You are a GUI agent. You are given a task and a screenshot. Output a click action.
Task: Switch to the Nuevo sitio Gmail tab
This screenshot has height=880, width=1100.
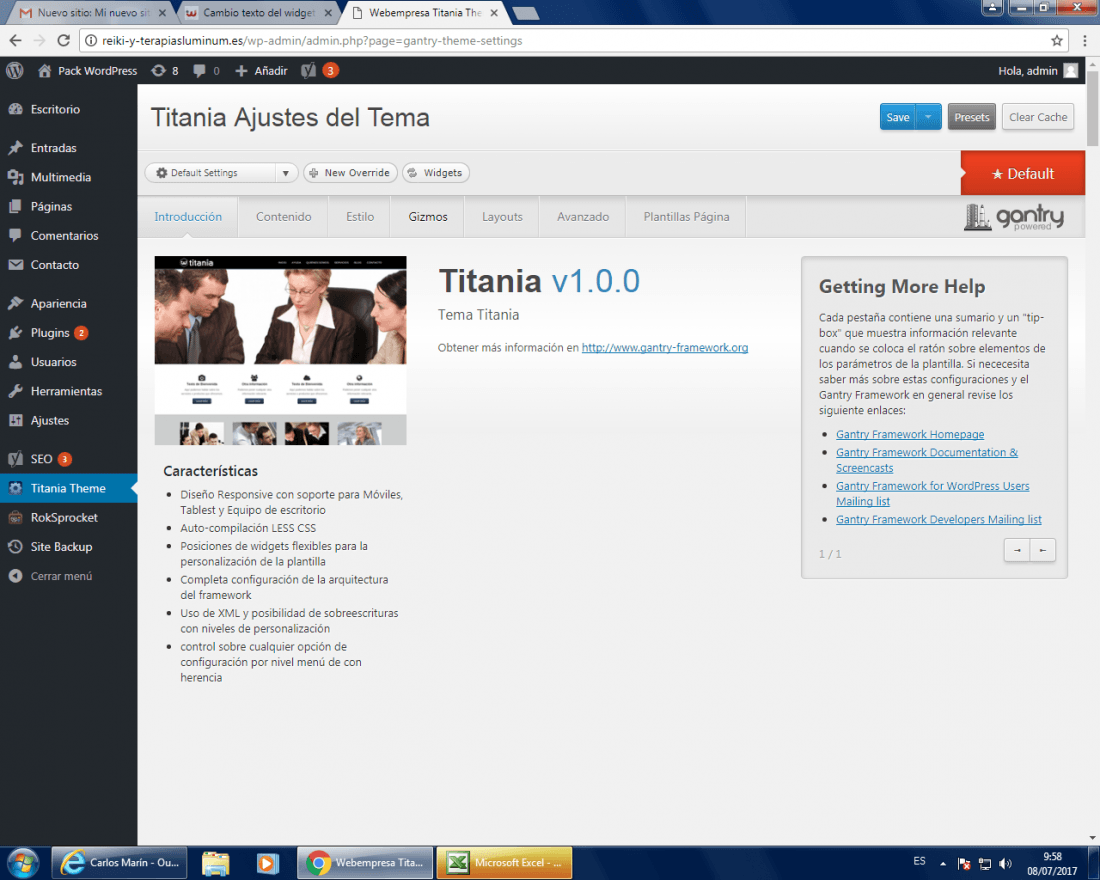coord(89,13)
